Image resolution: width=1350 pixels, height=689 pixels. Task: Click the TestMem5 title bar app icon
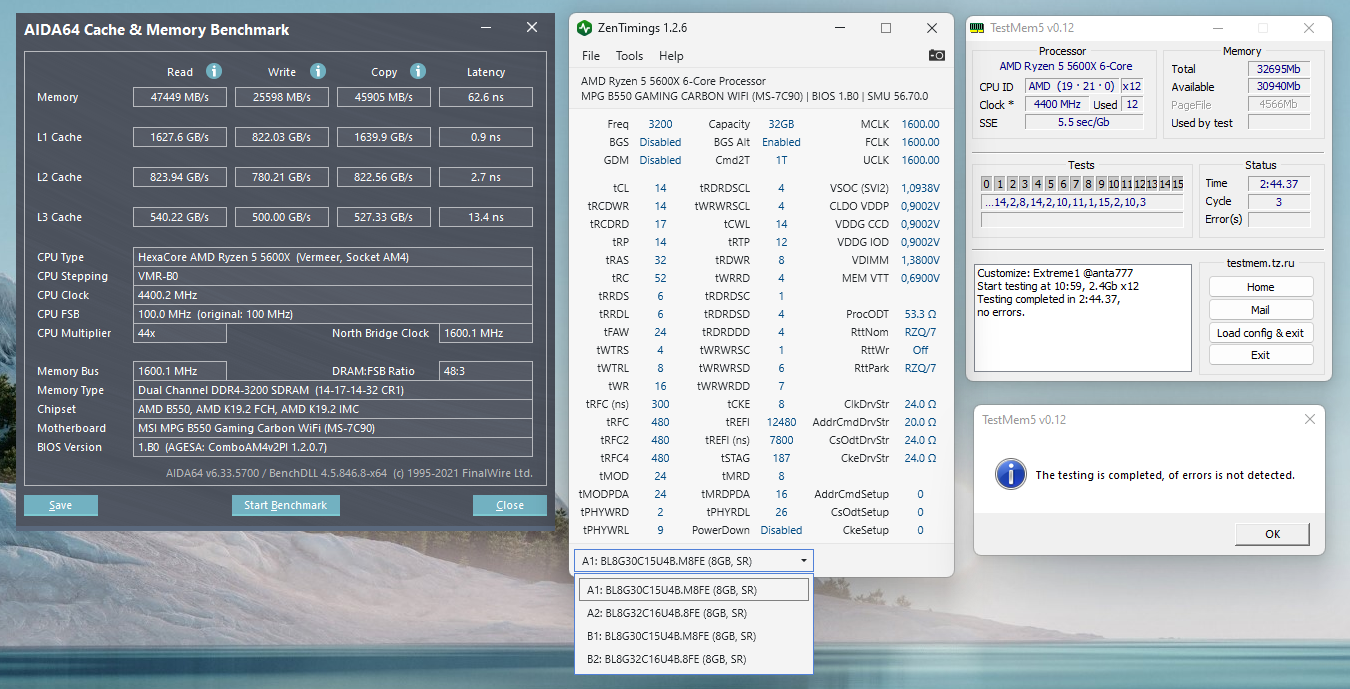coord(978,28)
